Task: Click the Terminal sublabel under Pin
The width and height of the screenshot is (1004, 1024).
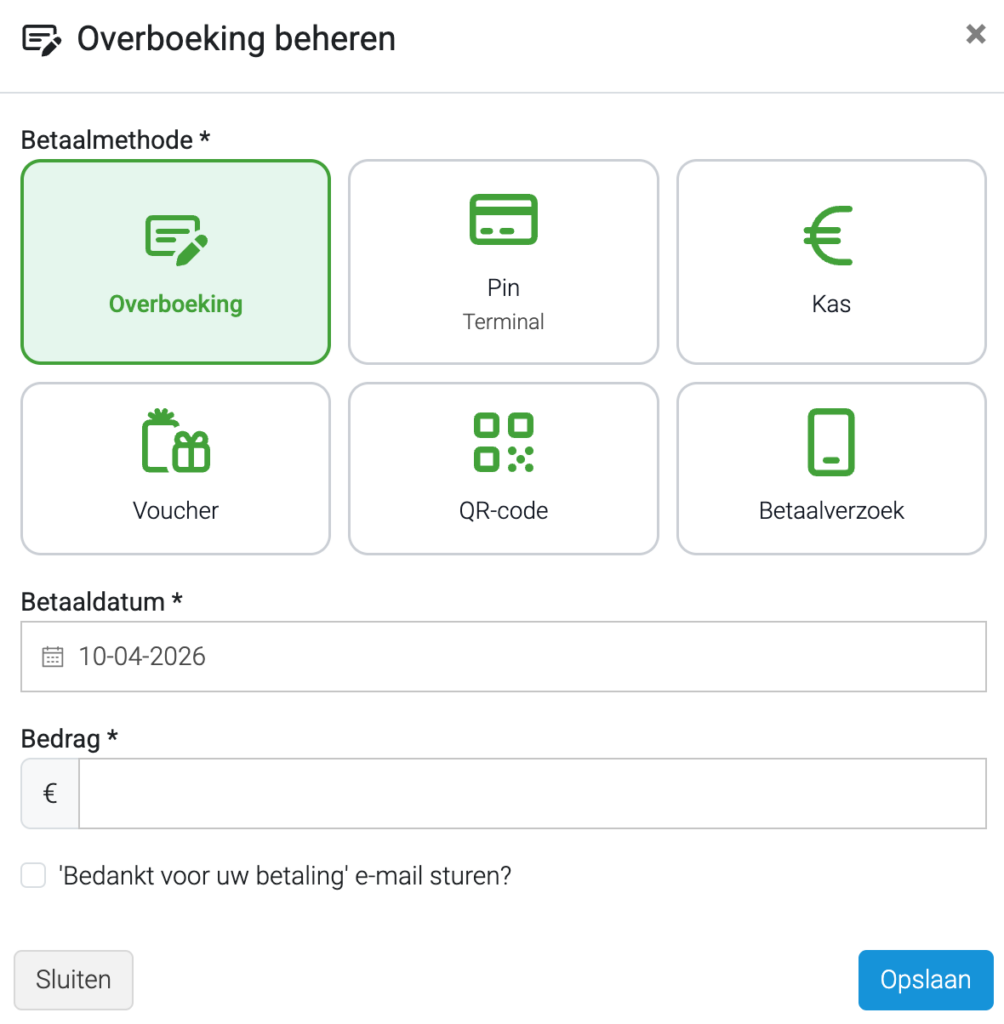Action: 503,322
